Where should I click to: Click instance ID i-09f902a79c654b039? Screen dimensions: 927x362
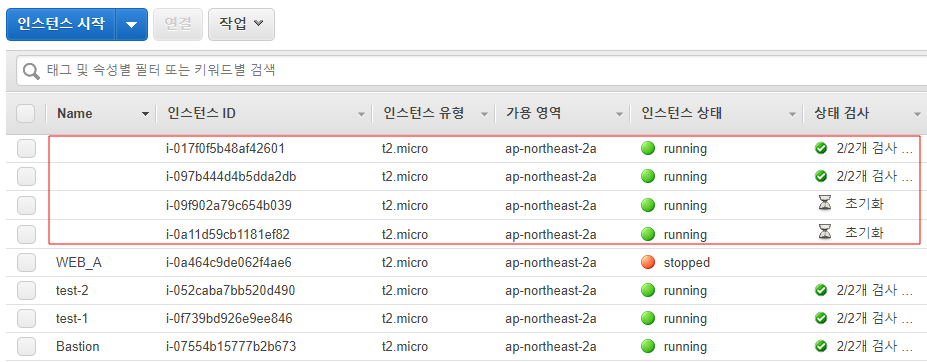[229, 205]
